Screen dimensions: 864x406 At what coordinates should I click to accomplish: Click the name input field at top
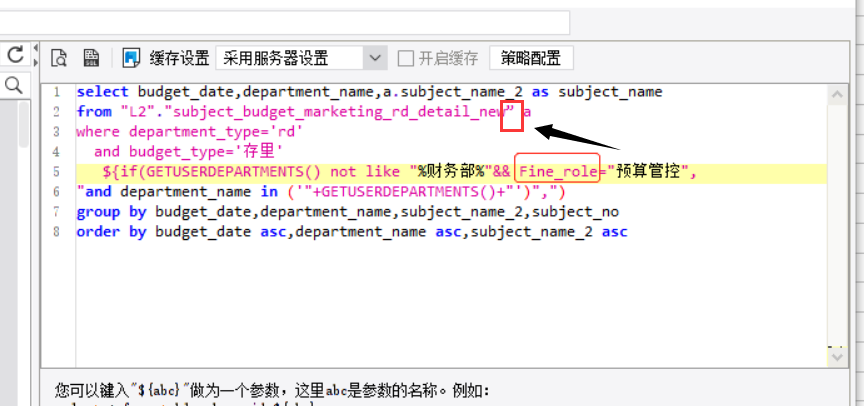285,23
